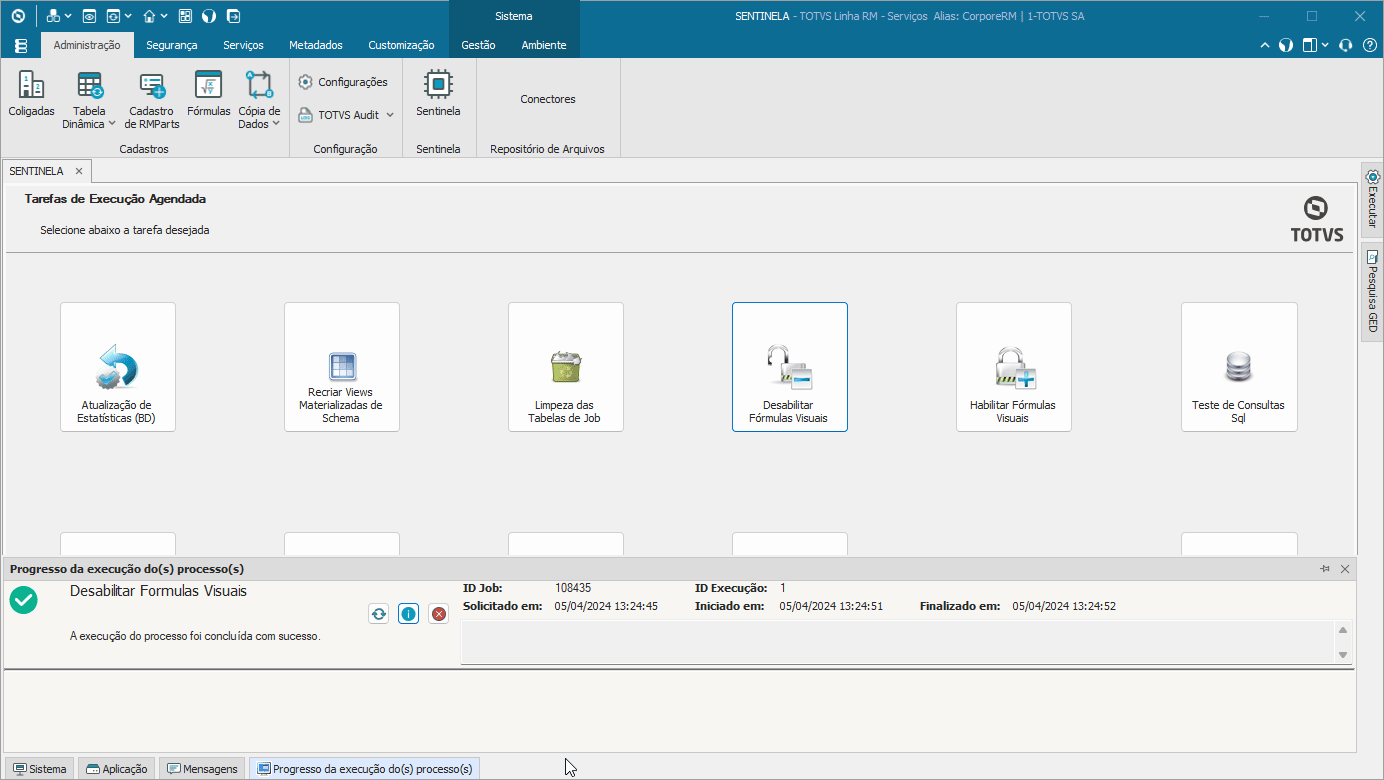This screenshot has width=1384, height=780.
Task: Click the theme globe icon near help
Action: tap(1286, 45)
